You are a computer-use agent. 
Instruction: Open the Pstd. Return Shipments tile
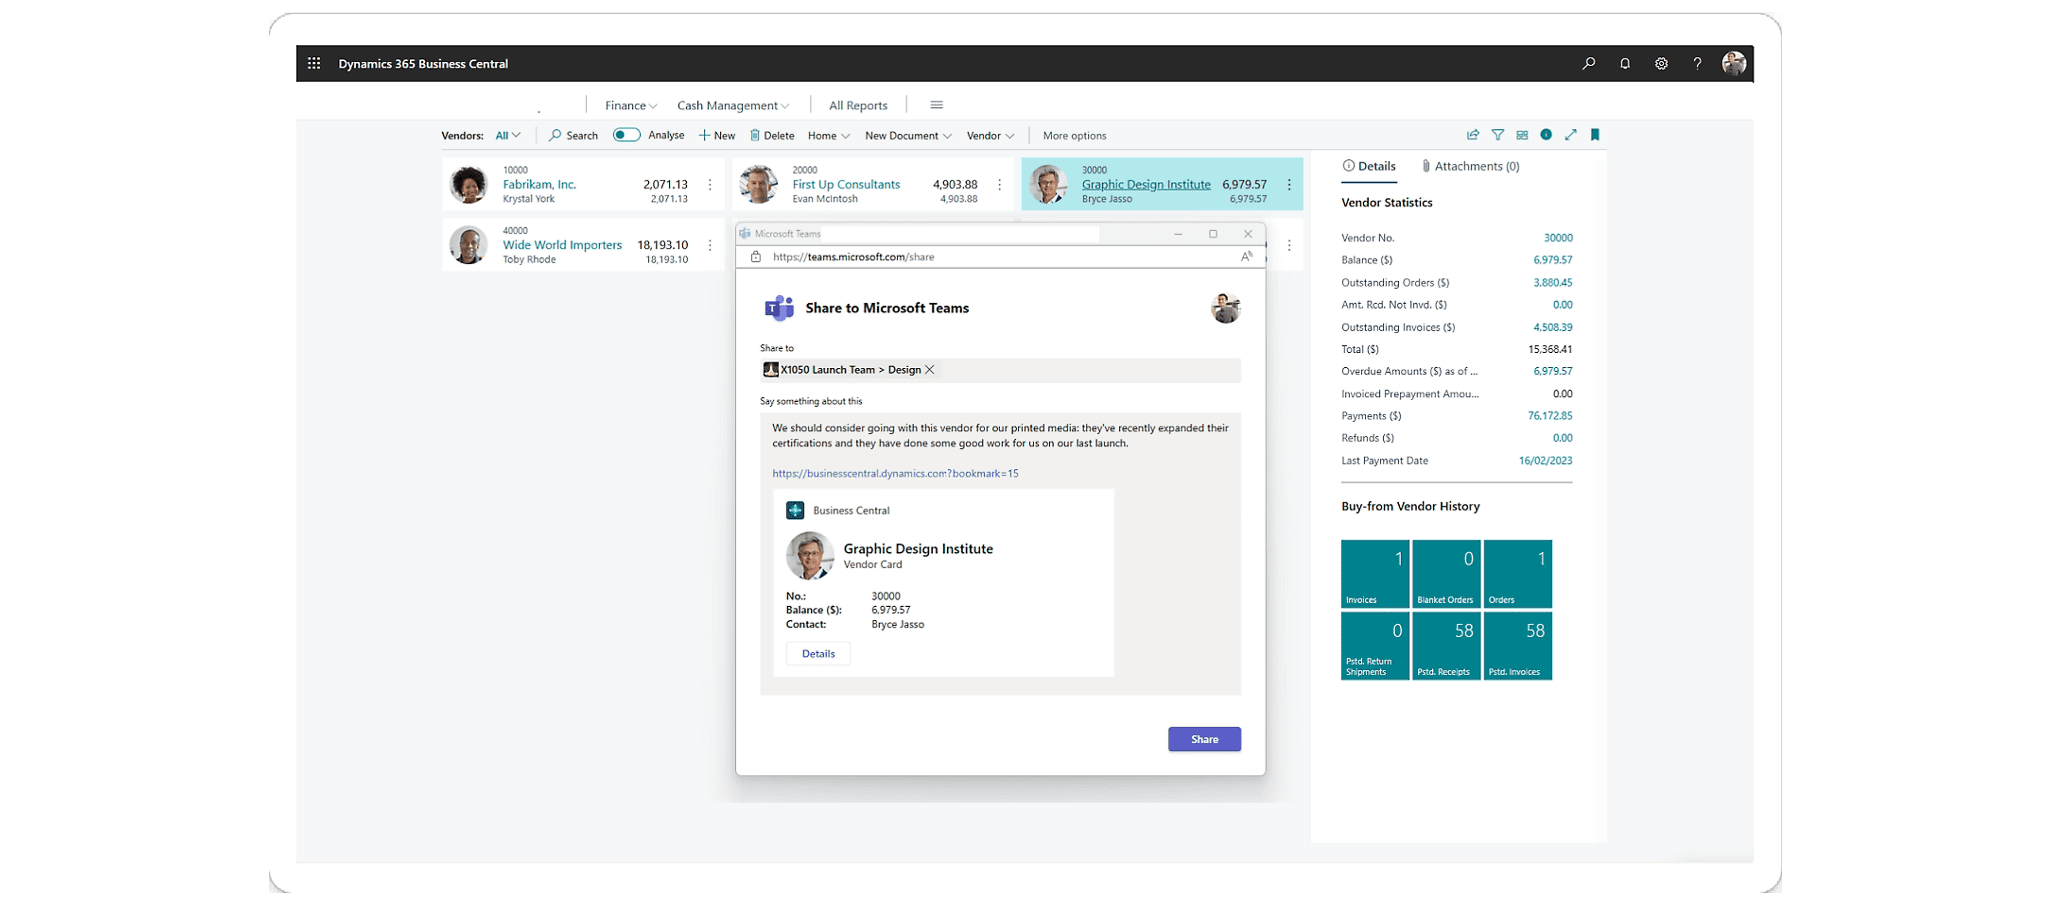(x=1375, y=646)
